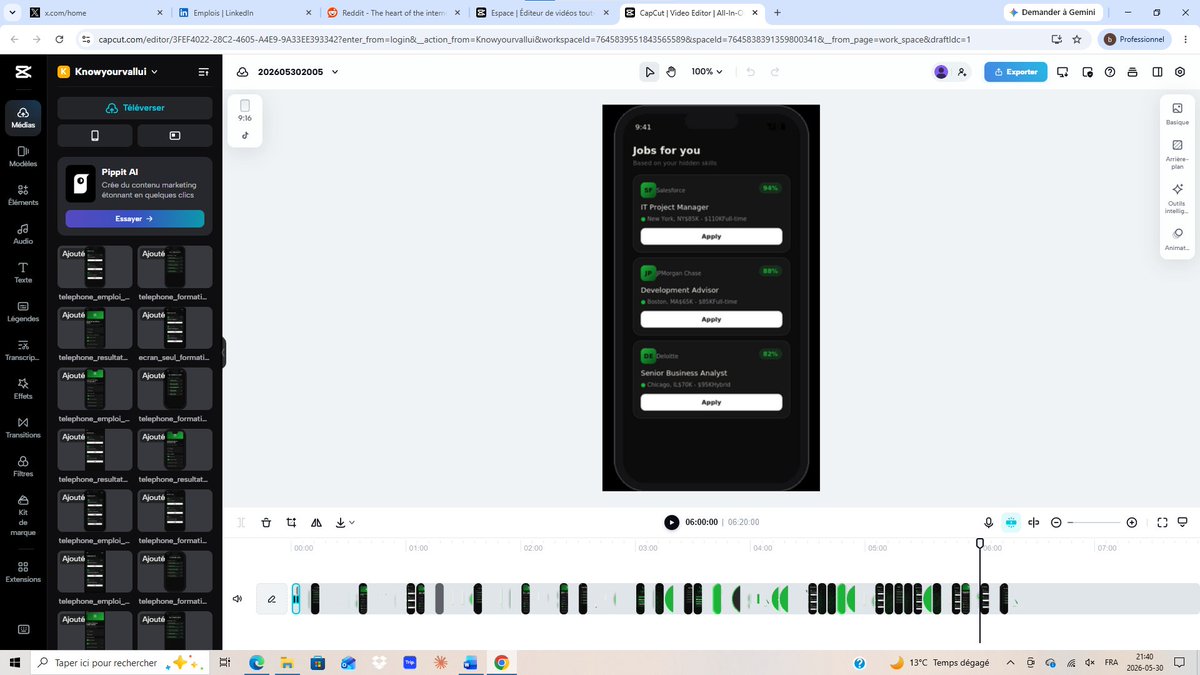This screenshot has height=675, width=1200.
Task: Mute the timeline track speaker icon
Action: click(x=238, y=599)
